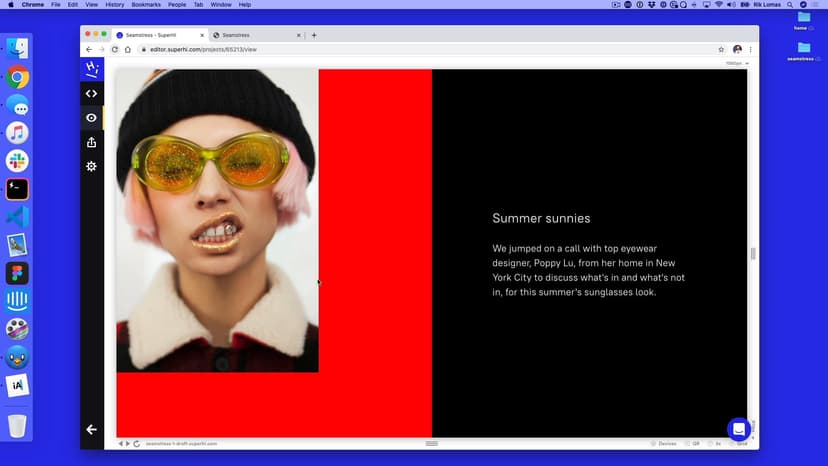Screen dimensions: 828x466
Task: Reload the browser page
Action: (115, 49)
